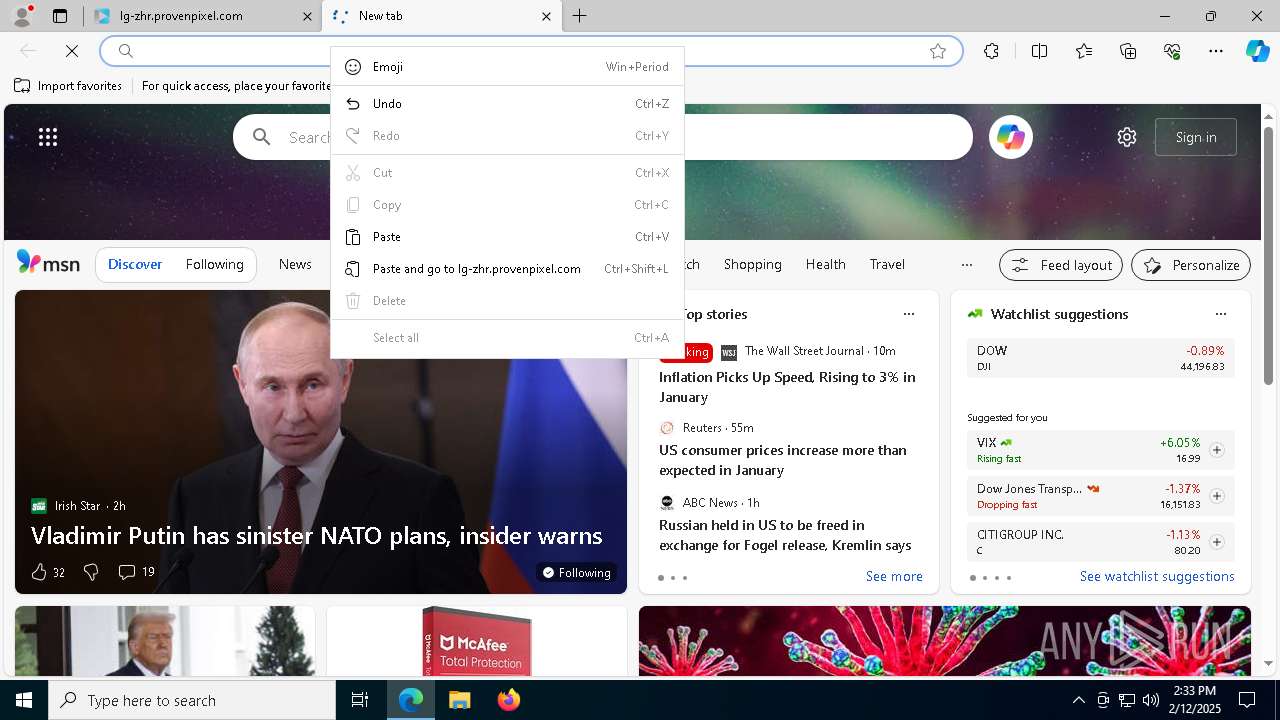The height and width of the screenshot is (720, 1280).
Task: Open Watchlist suggestions more options ellipsis
Action: pyautogui.click(x=1221, y=314)
